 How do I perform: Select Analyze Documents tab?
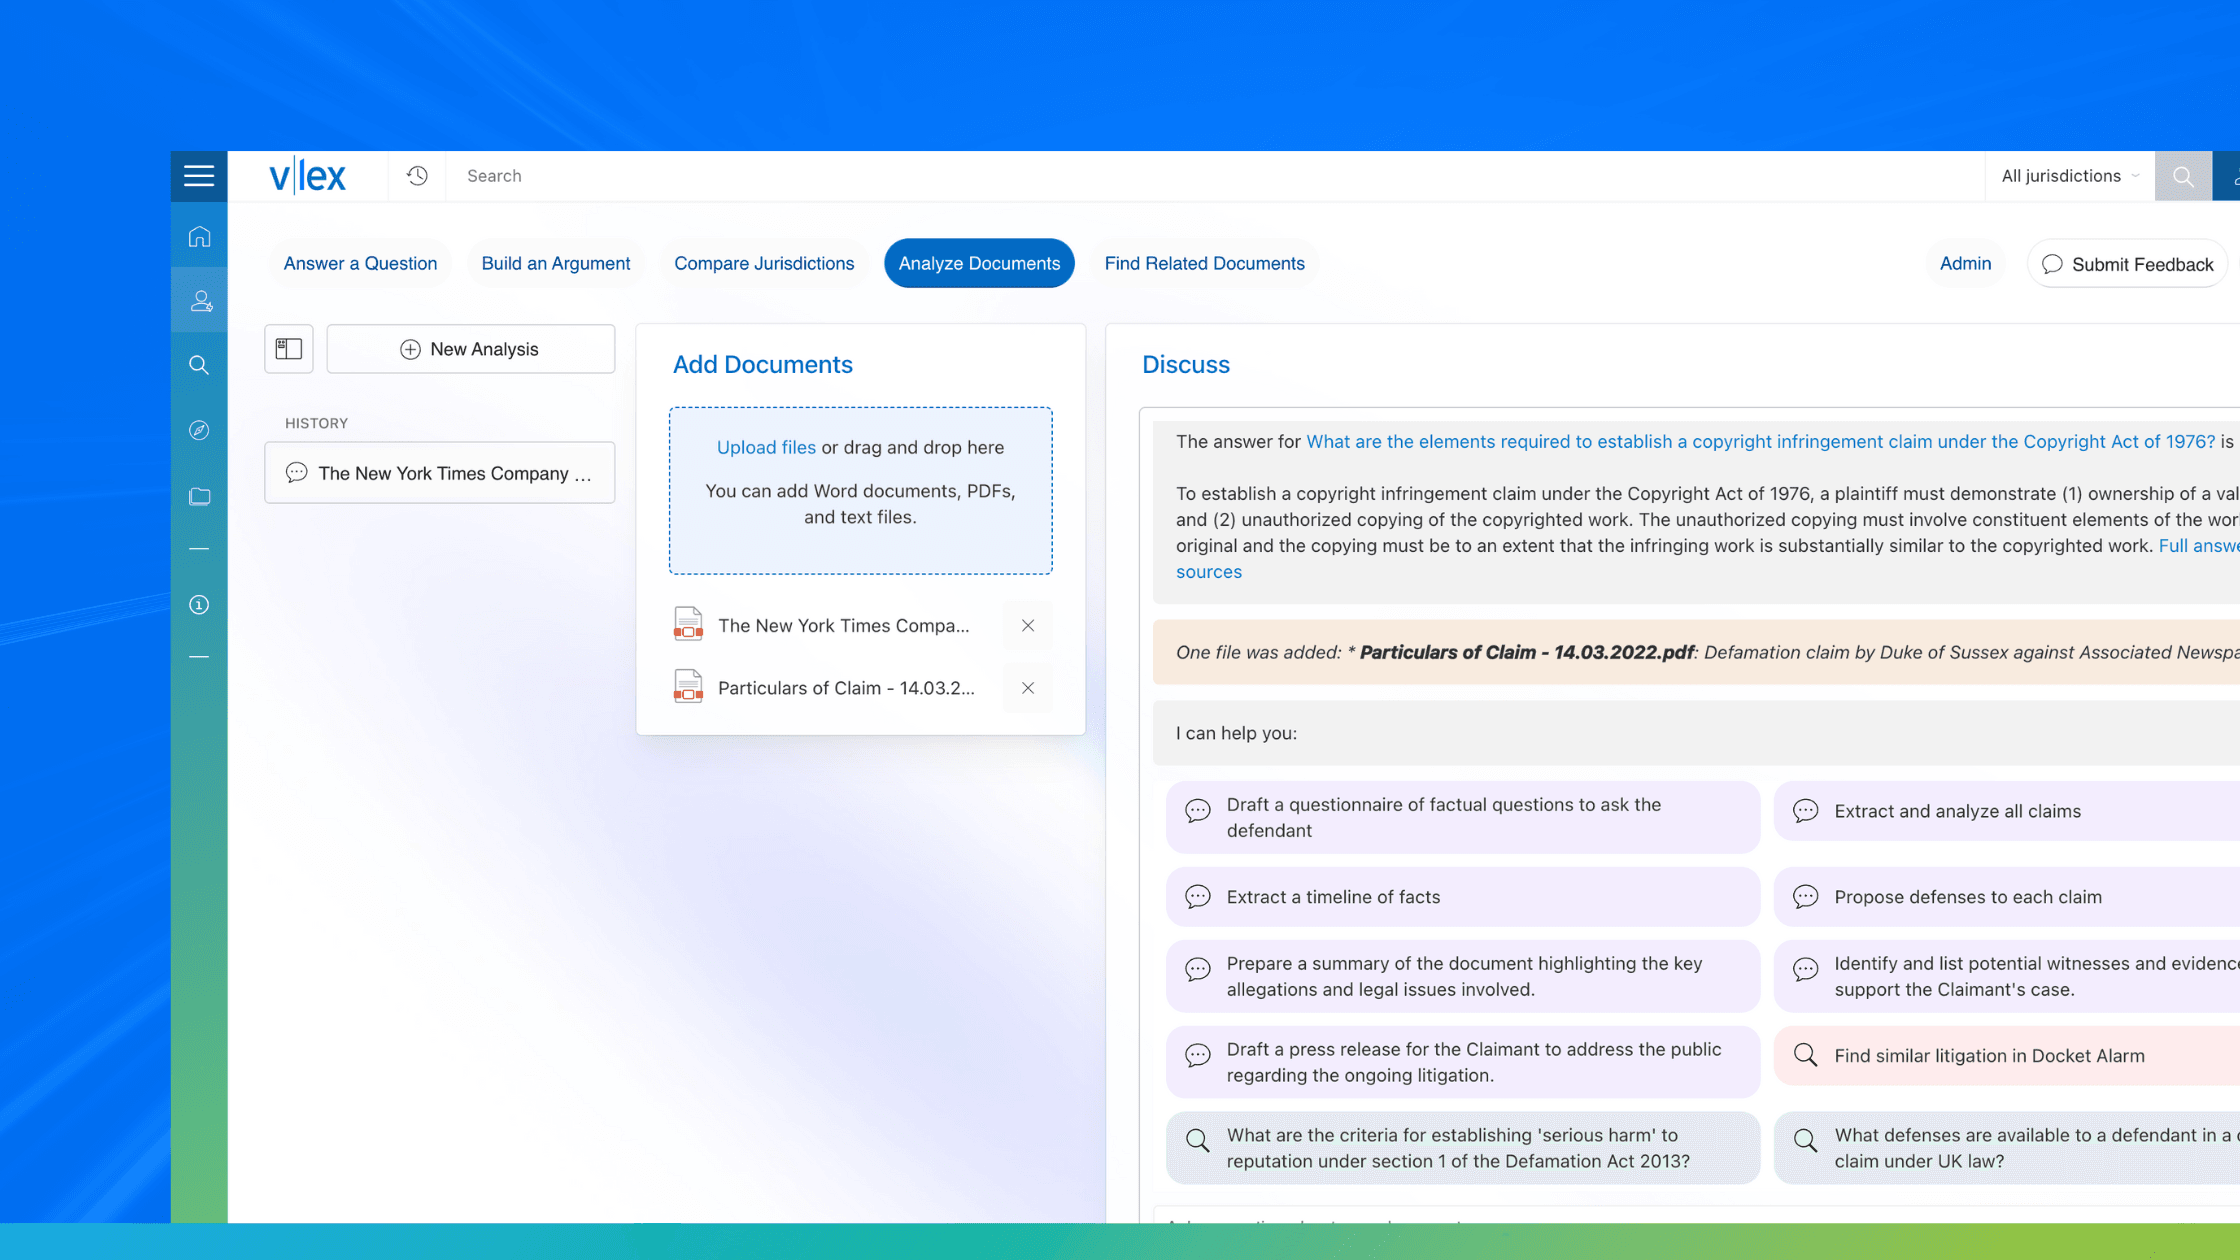(979, 263)
